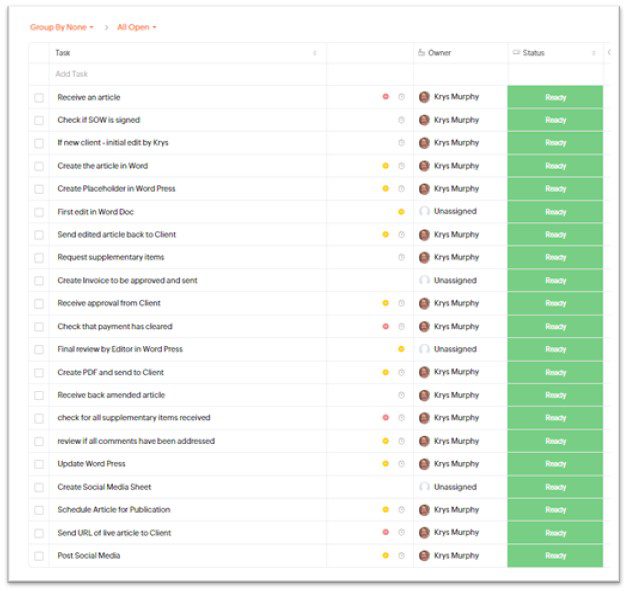Click unassigned avatar on Create Invoice row
The image size is (628, 592).
[424, 280]
